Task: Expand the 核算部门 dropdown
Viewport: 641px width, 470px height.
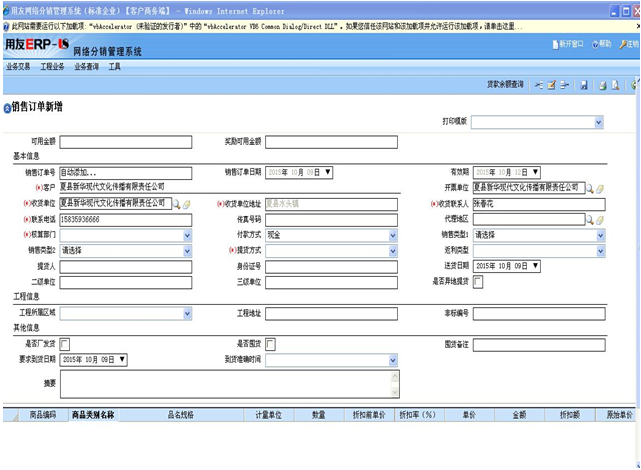Action: pyautogui.click(x=187, y=235)
